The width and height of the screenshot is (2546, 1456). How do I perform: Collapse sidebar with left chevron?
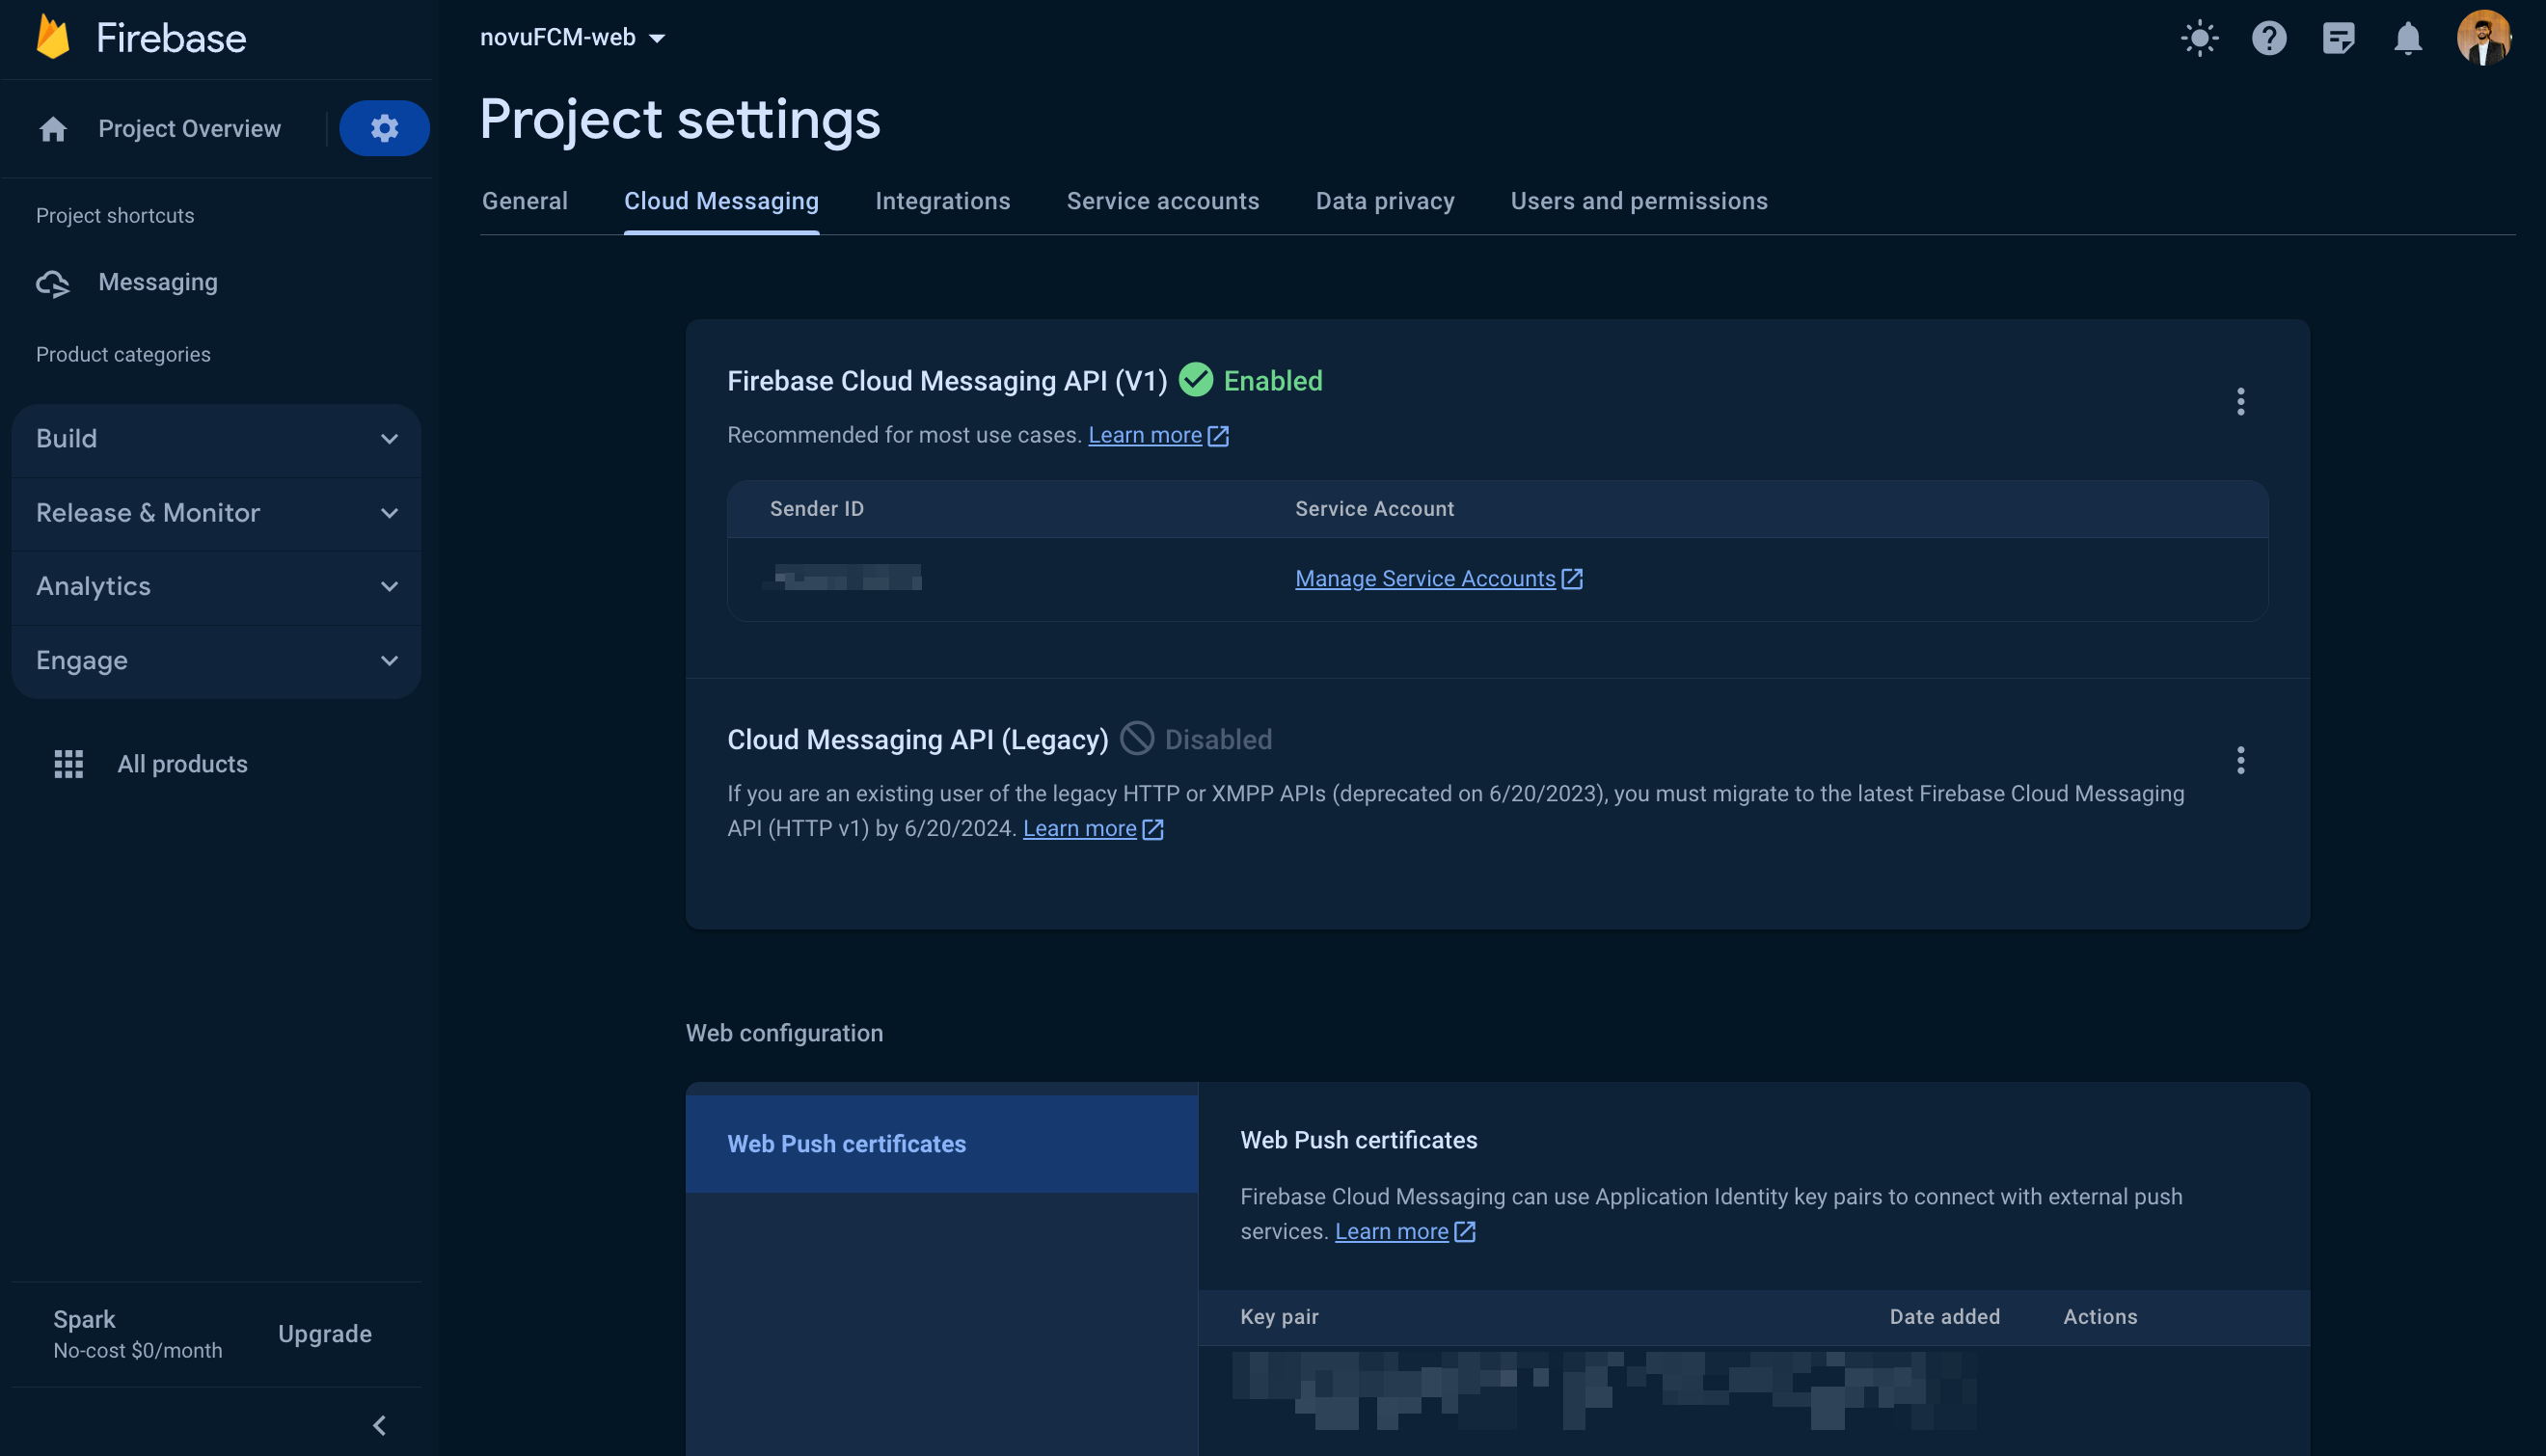[379, 1425]
